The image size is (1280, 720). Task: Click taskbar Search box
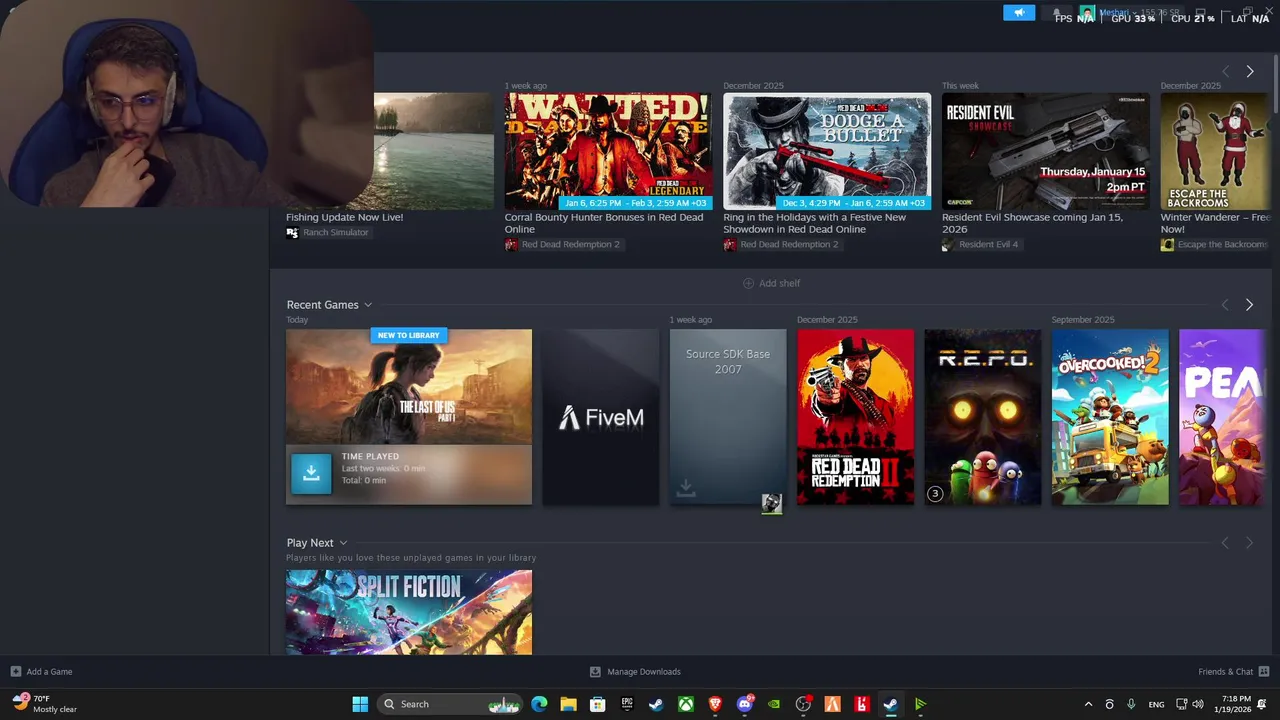click(x=450, y=704)
